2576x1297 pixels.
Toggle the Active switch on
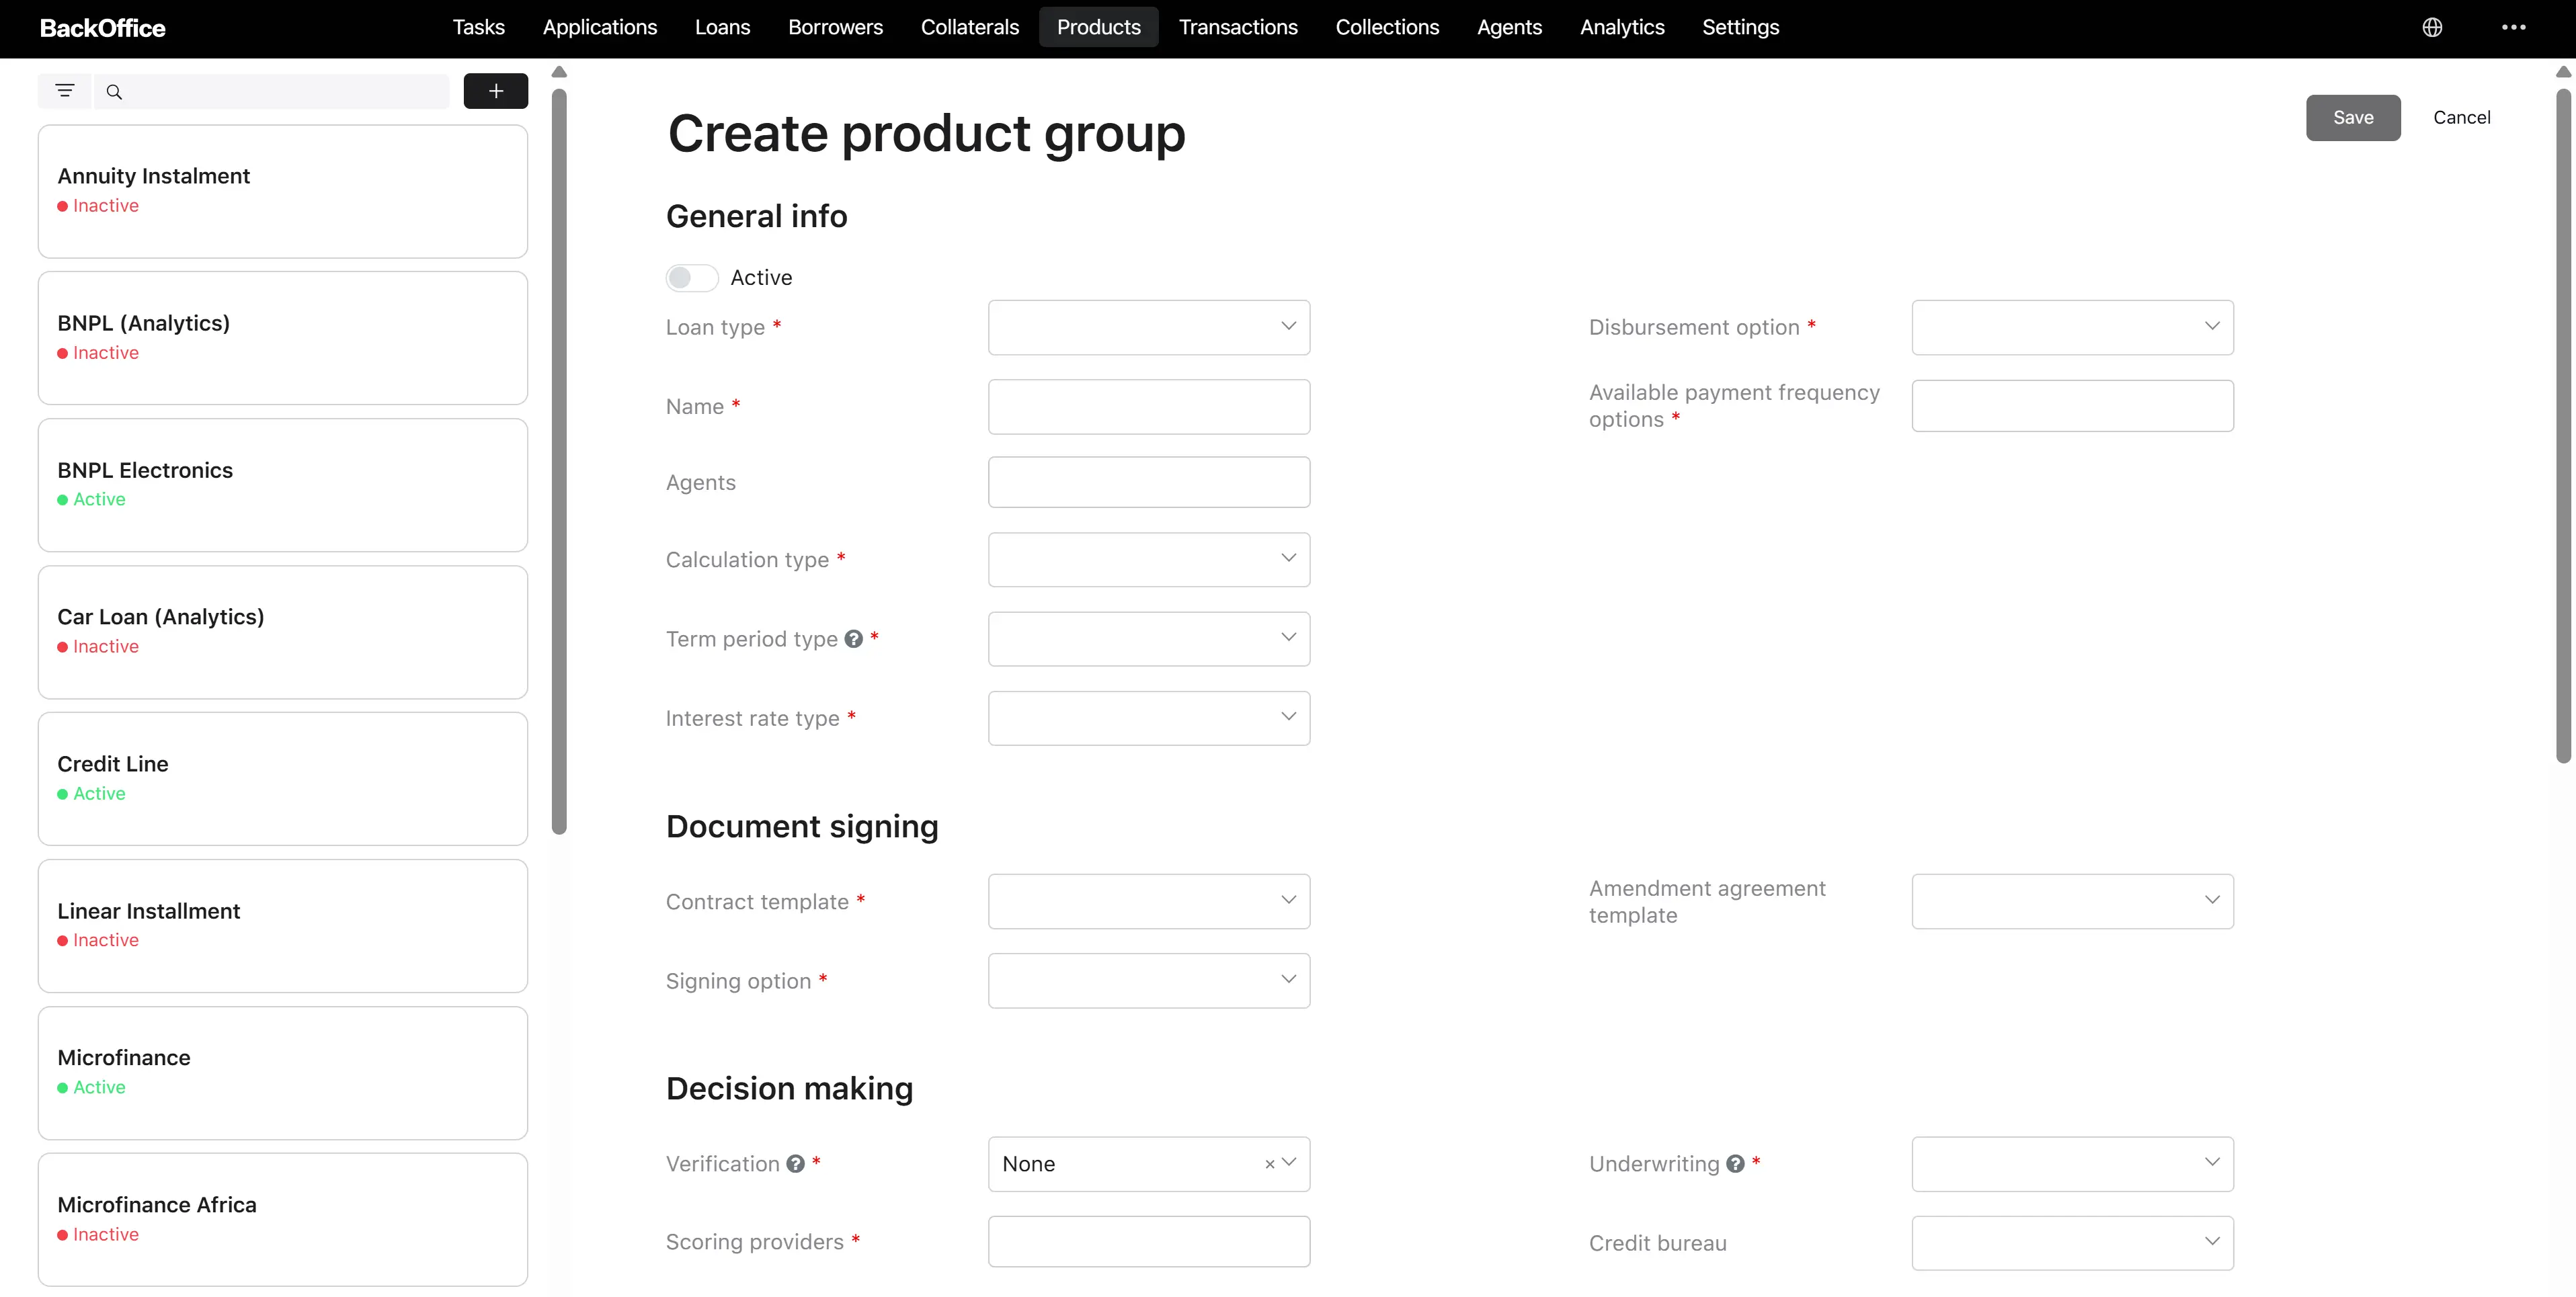click(692, 278)
